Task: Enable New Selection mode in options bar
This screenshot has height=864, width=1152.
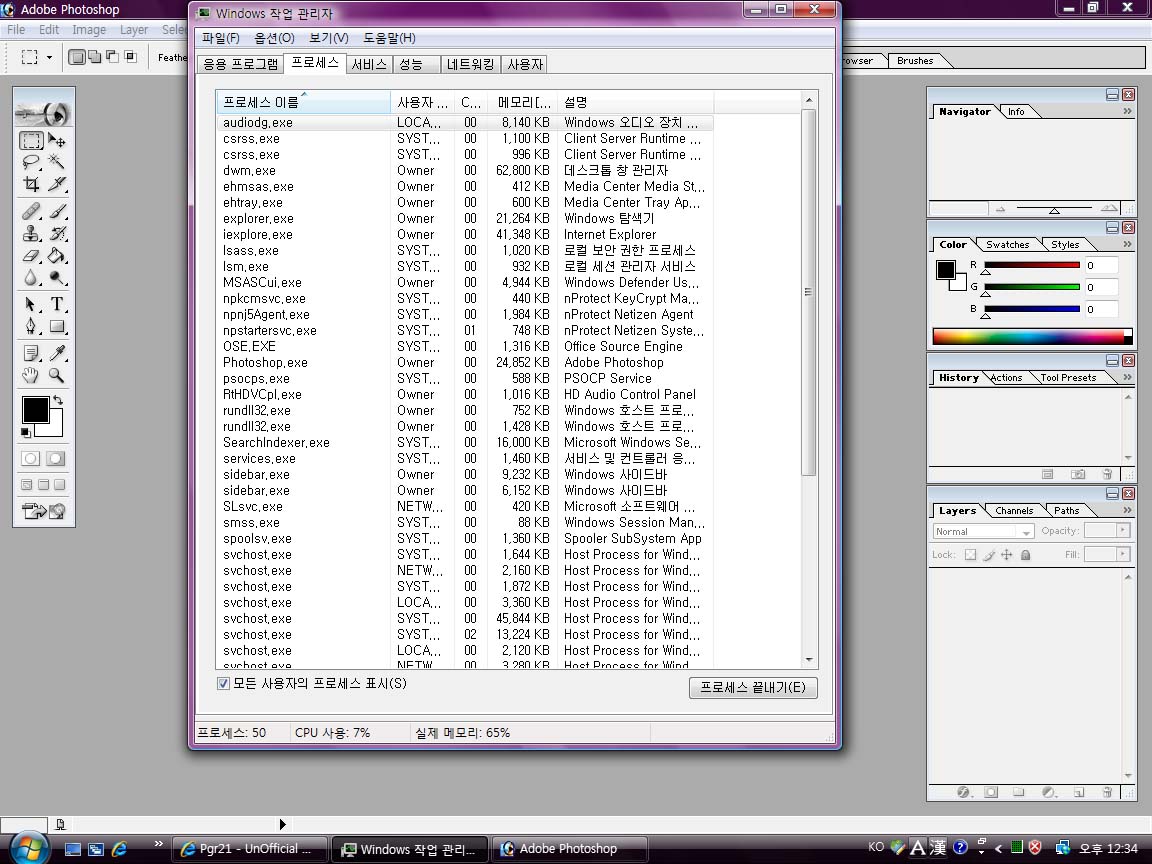Action: (x=76, y=57)
